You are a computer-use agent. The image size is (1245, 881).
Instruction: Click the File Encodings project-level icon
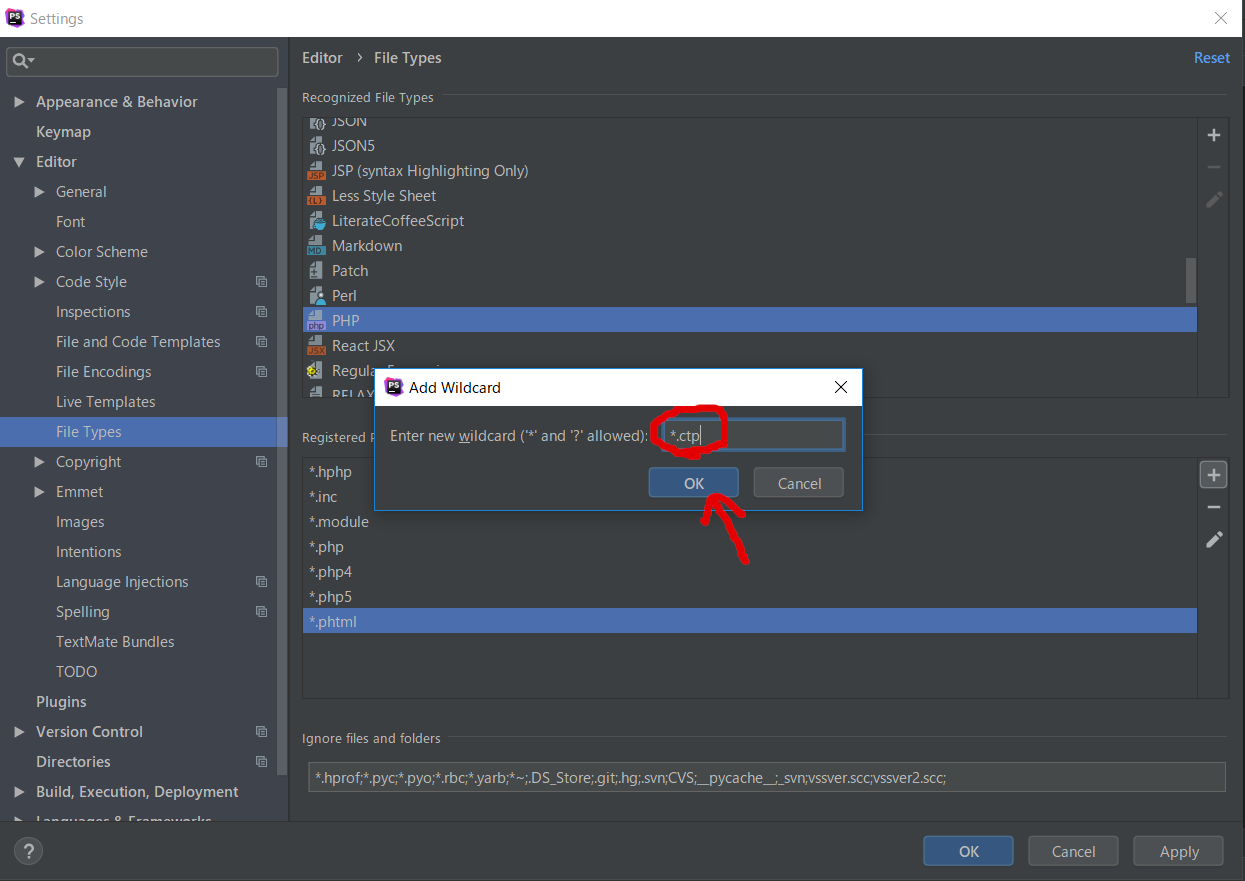pos(262,372)
